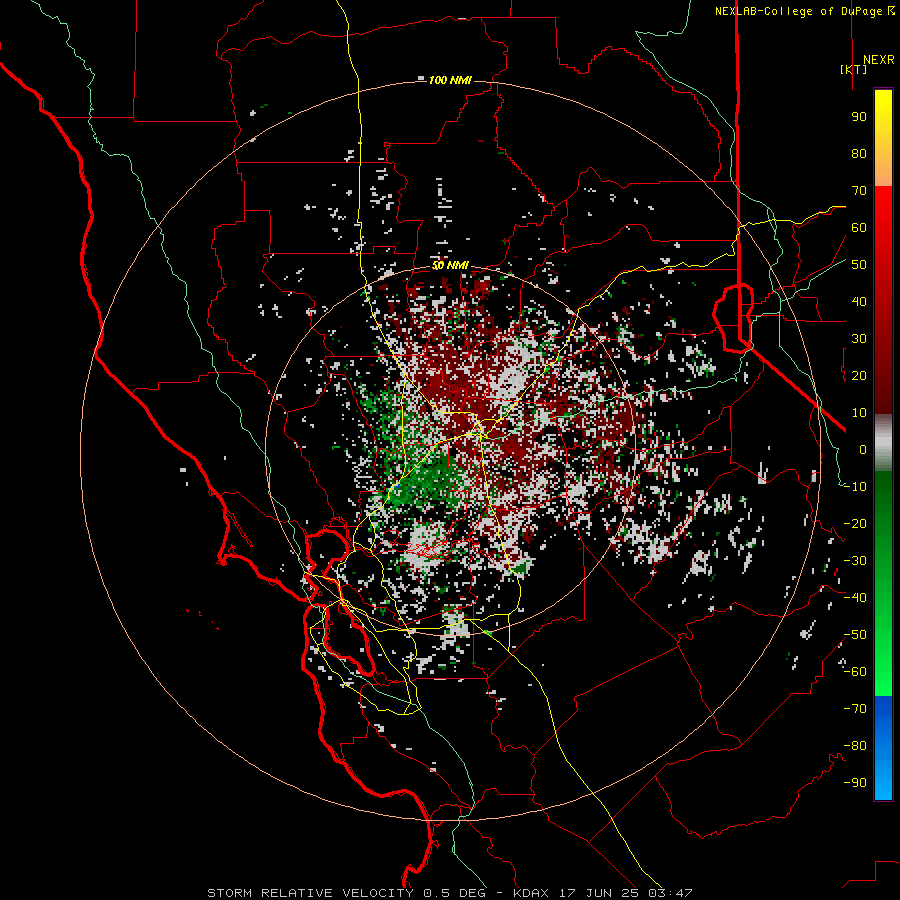Screen dimensions: 900x900
Task: Click the -80 value on velocity scale
Action: pyautogui.click(x=855, y=746)
